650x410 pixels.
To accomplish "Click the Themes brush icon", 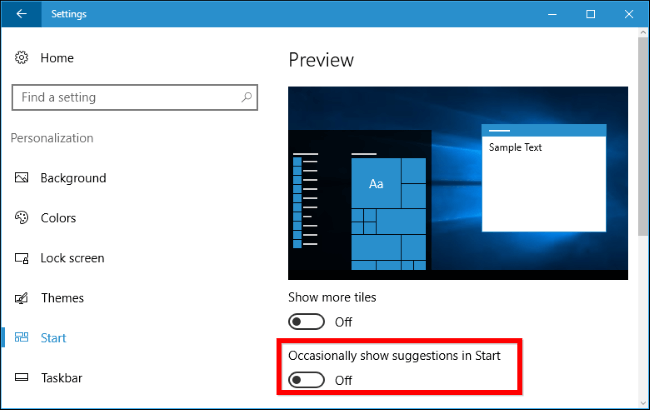I will (22, 298).
